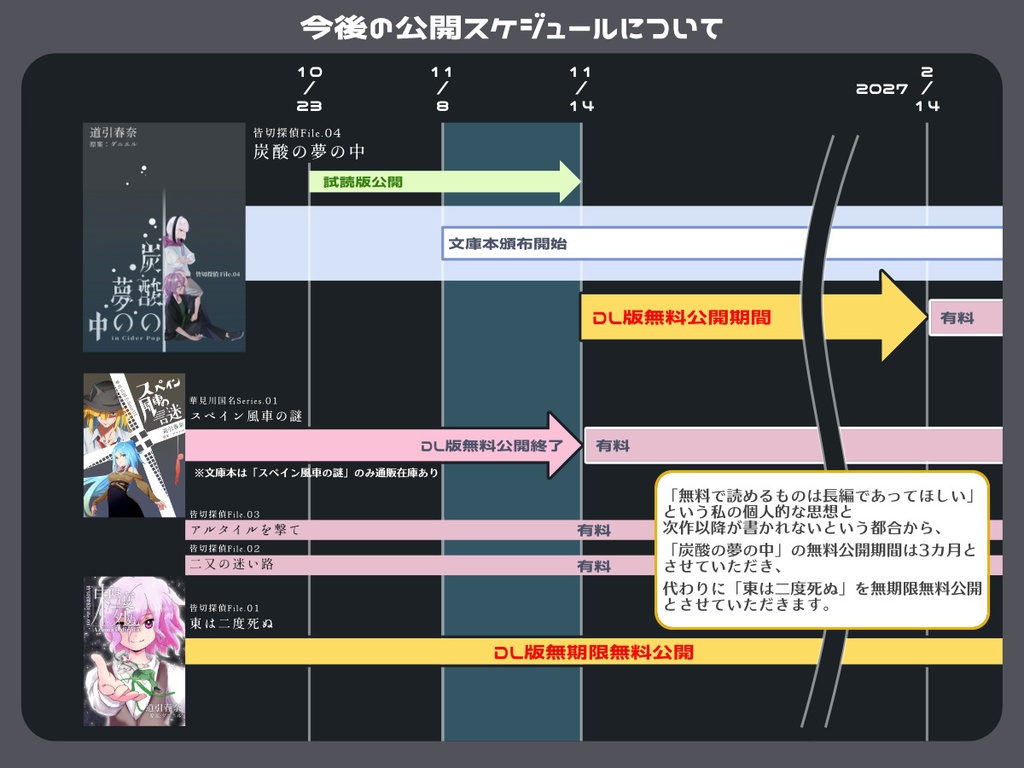Click the 皆切探偵File.02 label

point(225,549)
